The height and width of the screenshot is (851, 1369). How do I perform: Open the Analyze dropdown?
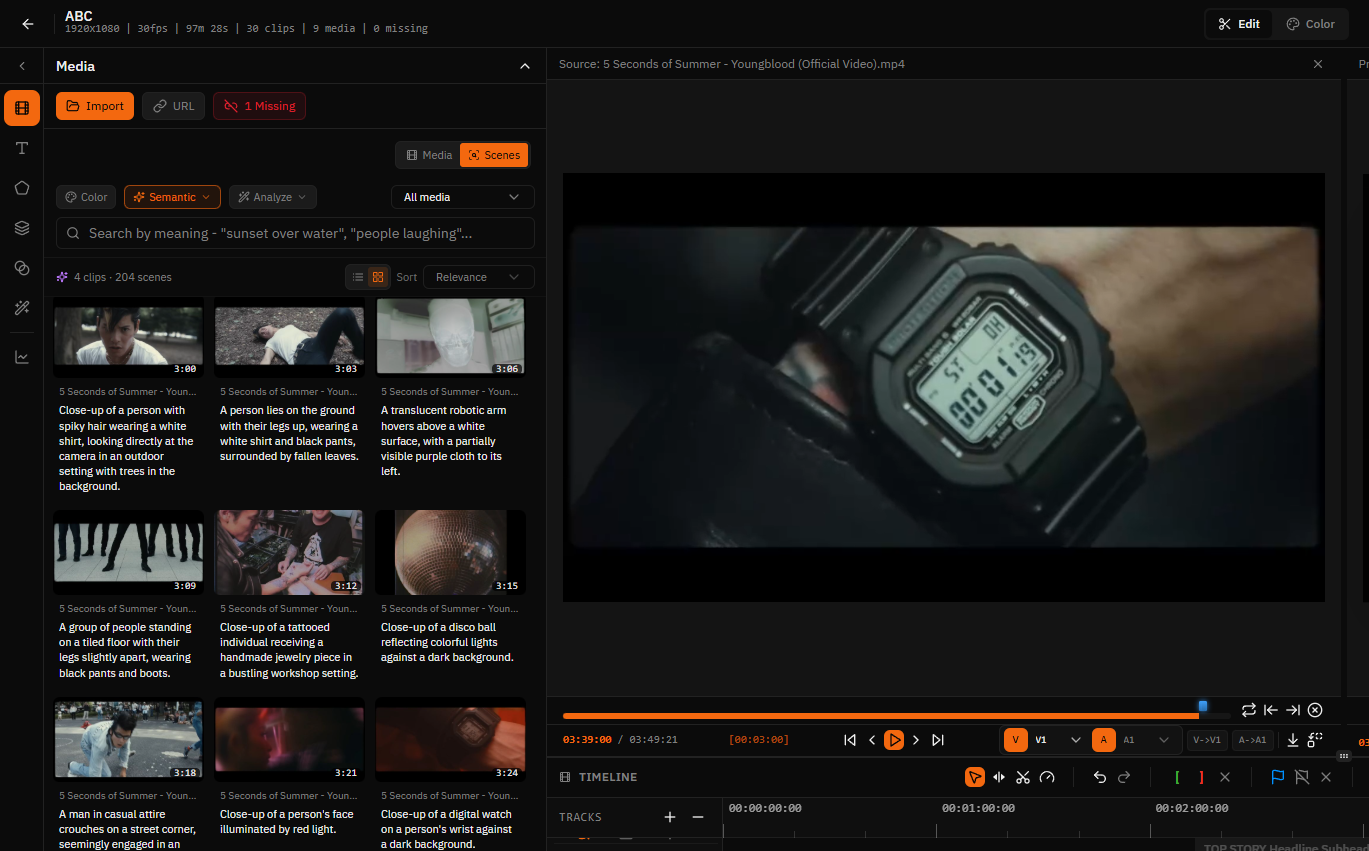tap(273, 197)
